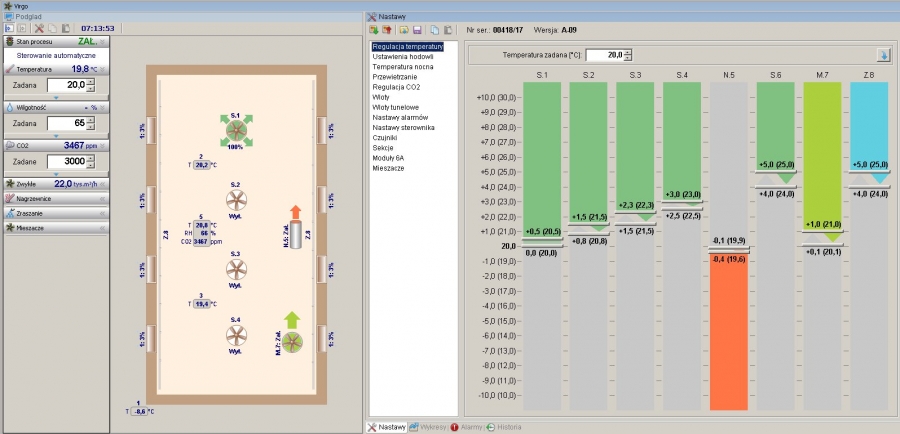Click the first icon in the Nastawy toolbar
This screenshot has width=900, height=434.
point(374,30)
